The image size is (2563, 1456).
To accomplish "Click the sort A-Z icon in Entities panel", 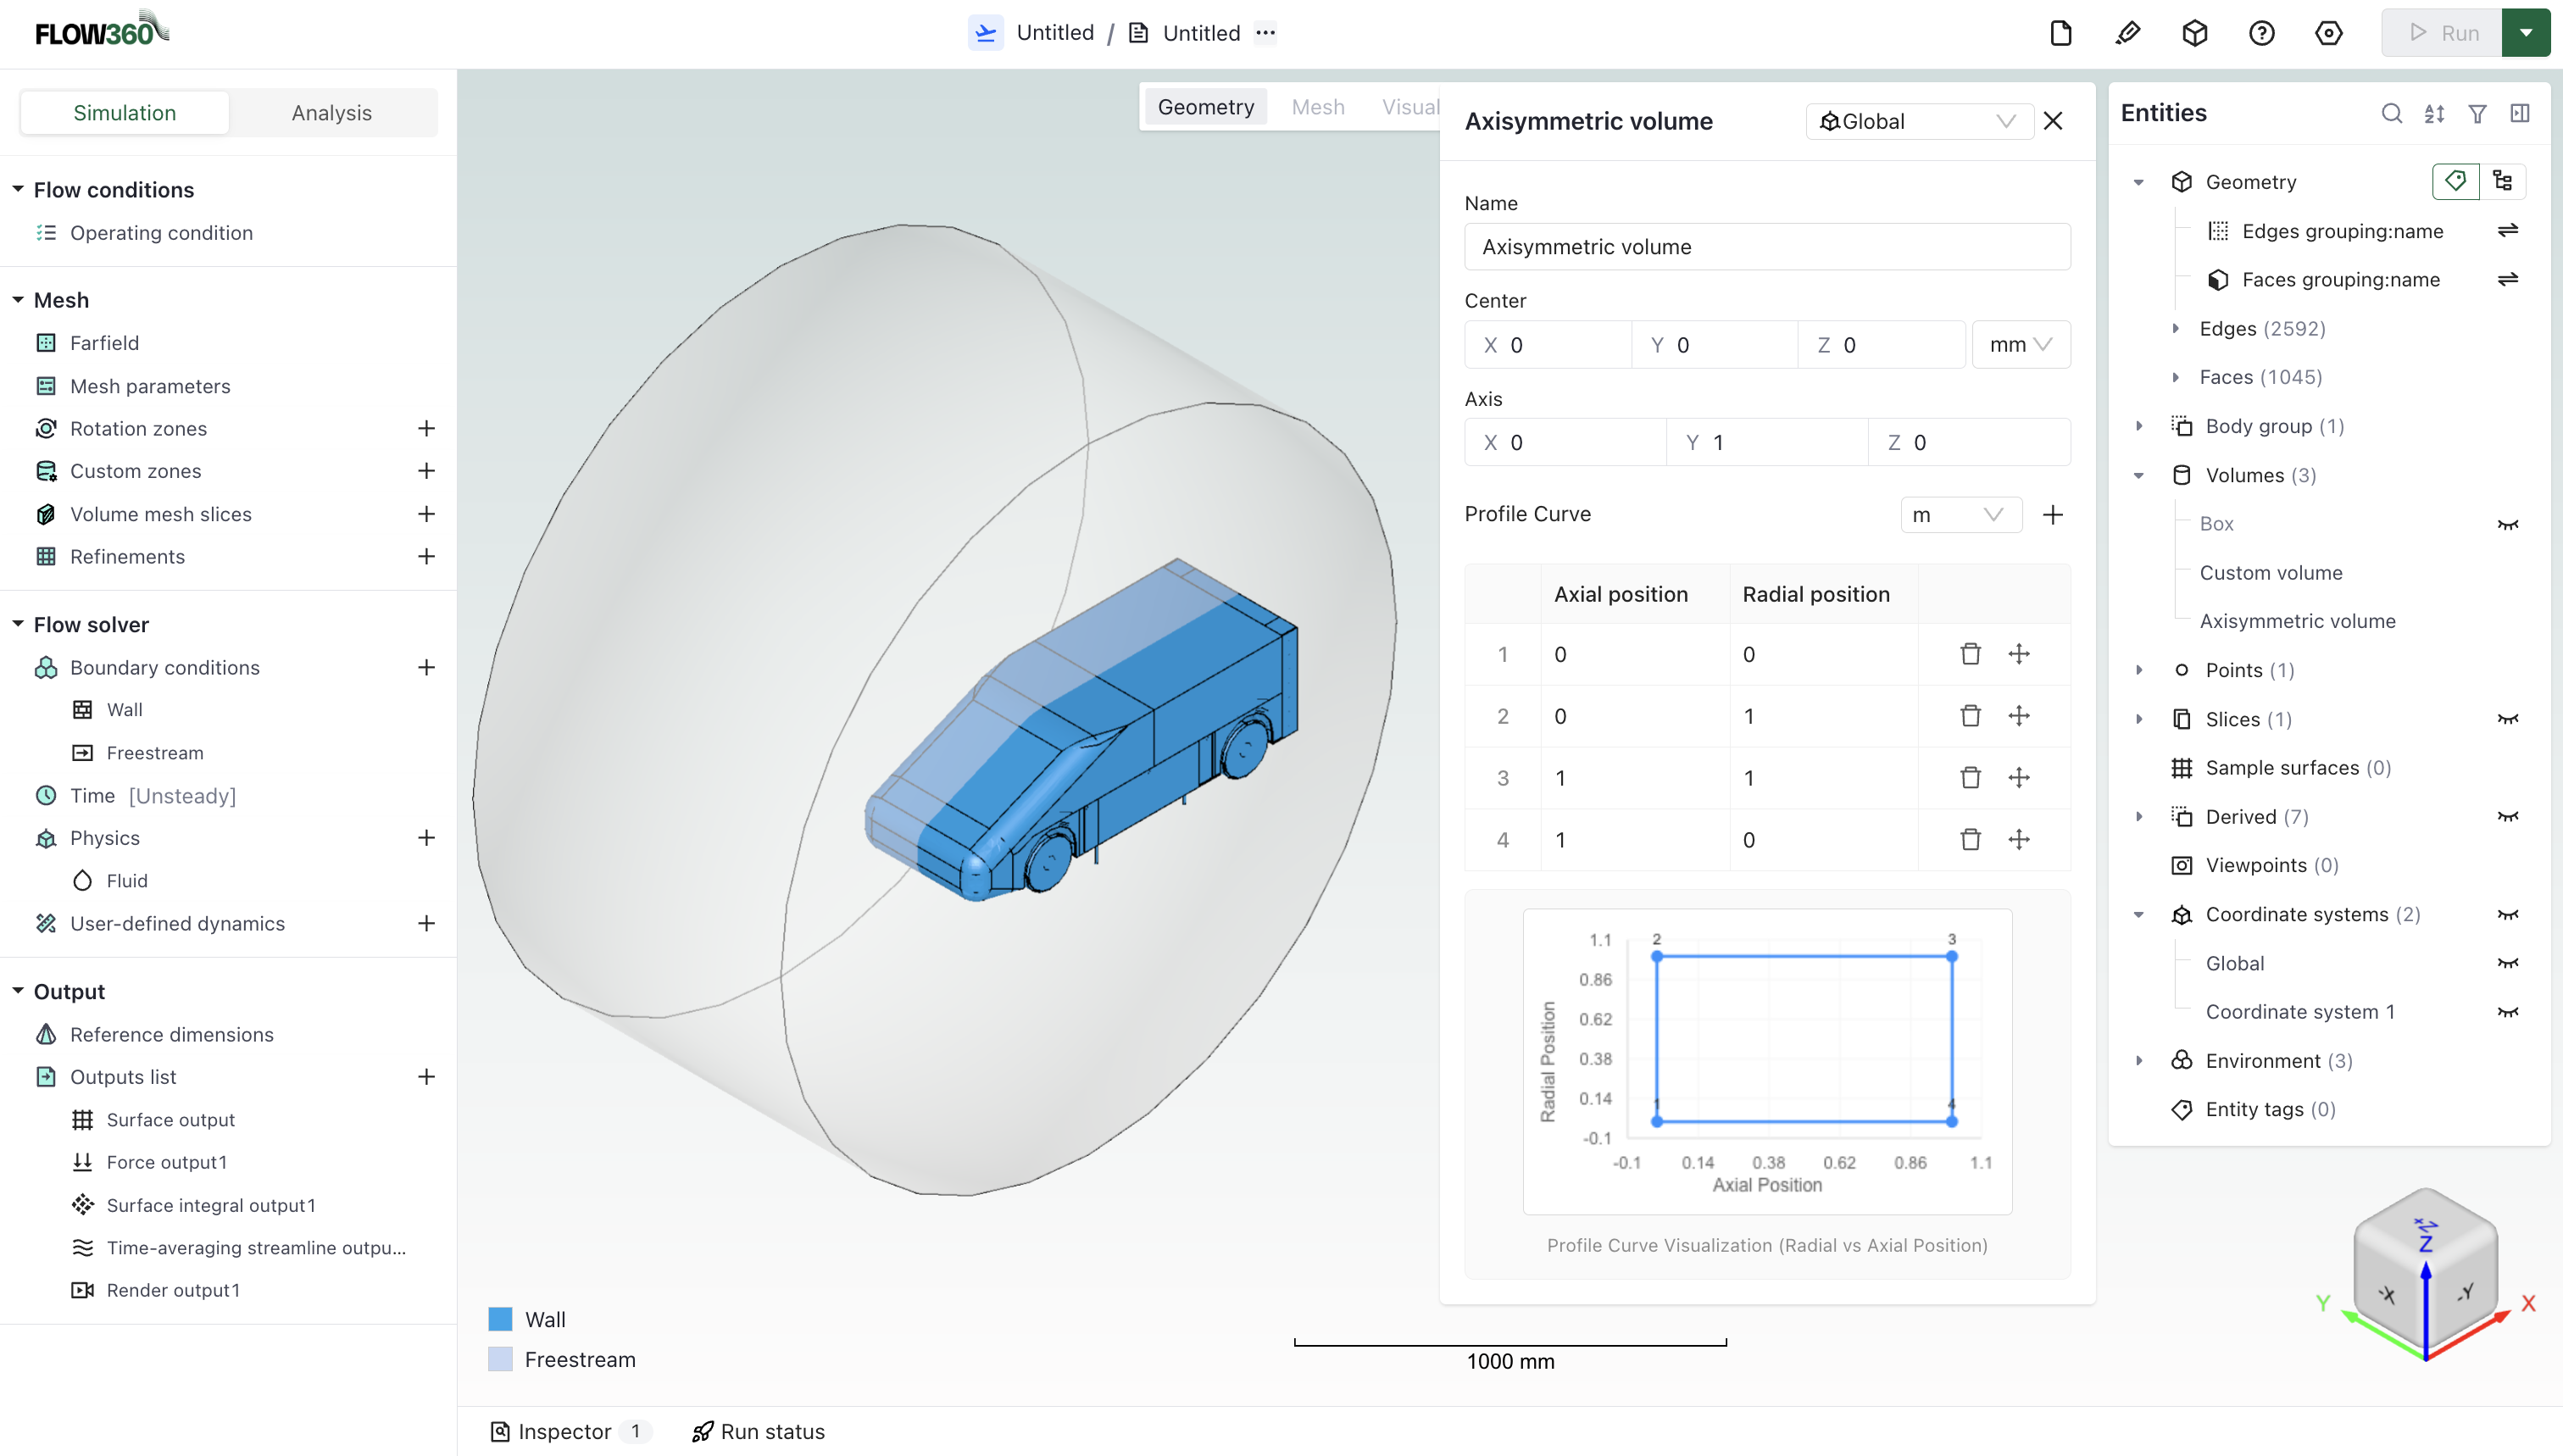I will click(2434, 113).
